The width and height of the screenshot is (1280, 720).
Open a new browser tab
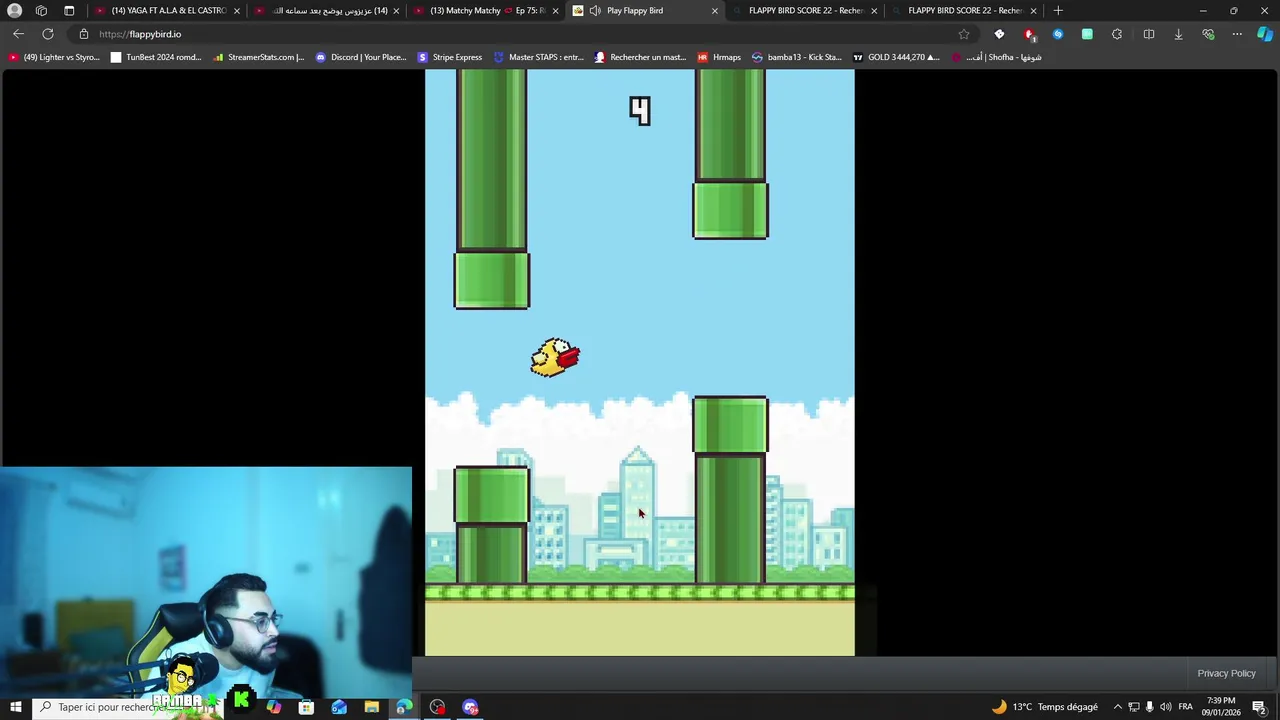point(1058,10)
